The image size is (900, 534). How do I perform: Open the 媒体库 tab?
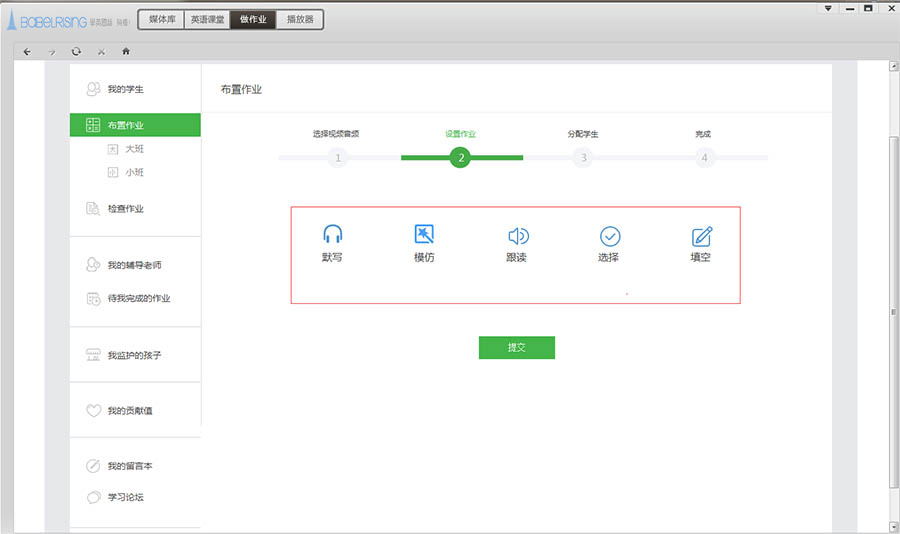click(162, 20)
